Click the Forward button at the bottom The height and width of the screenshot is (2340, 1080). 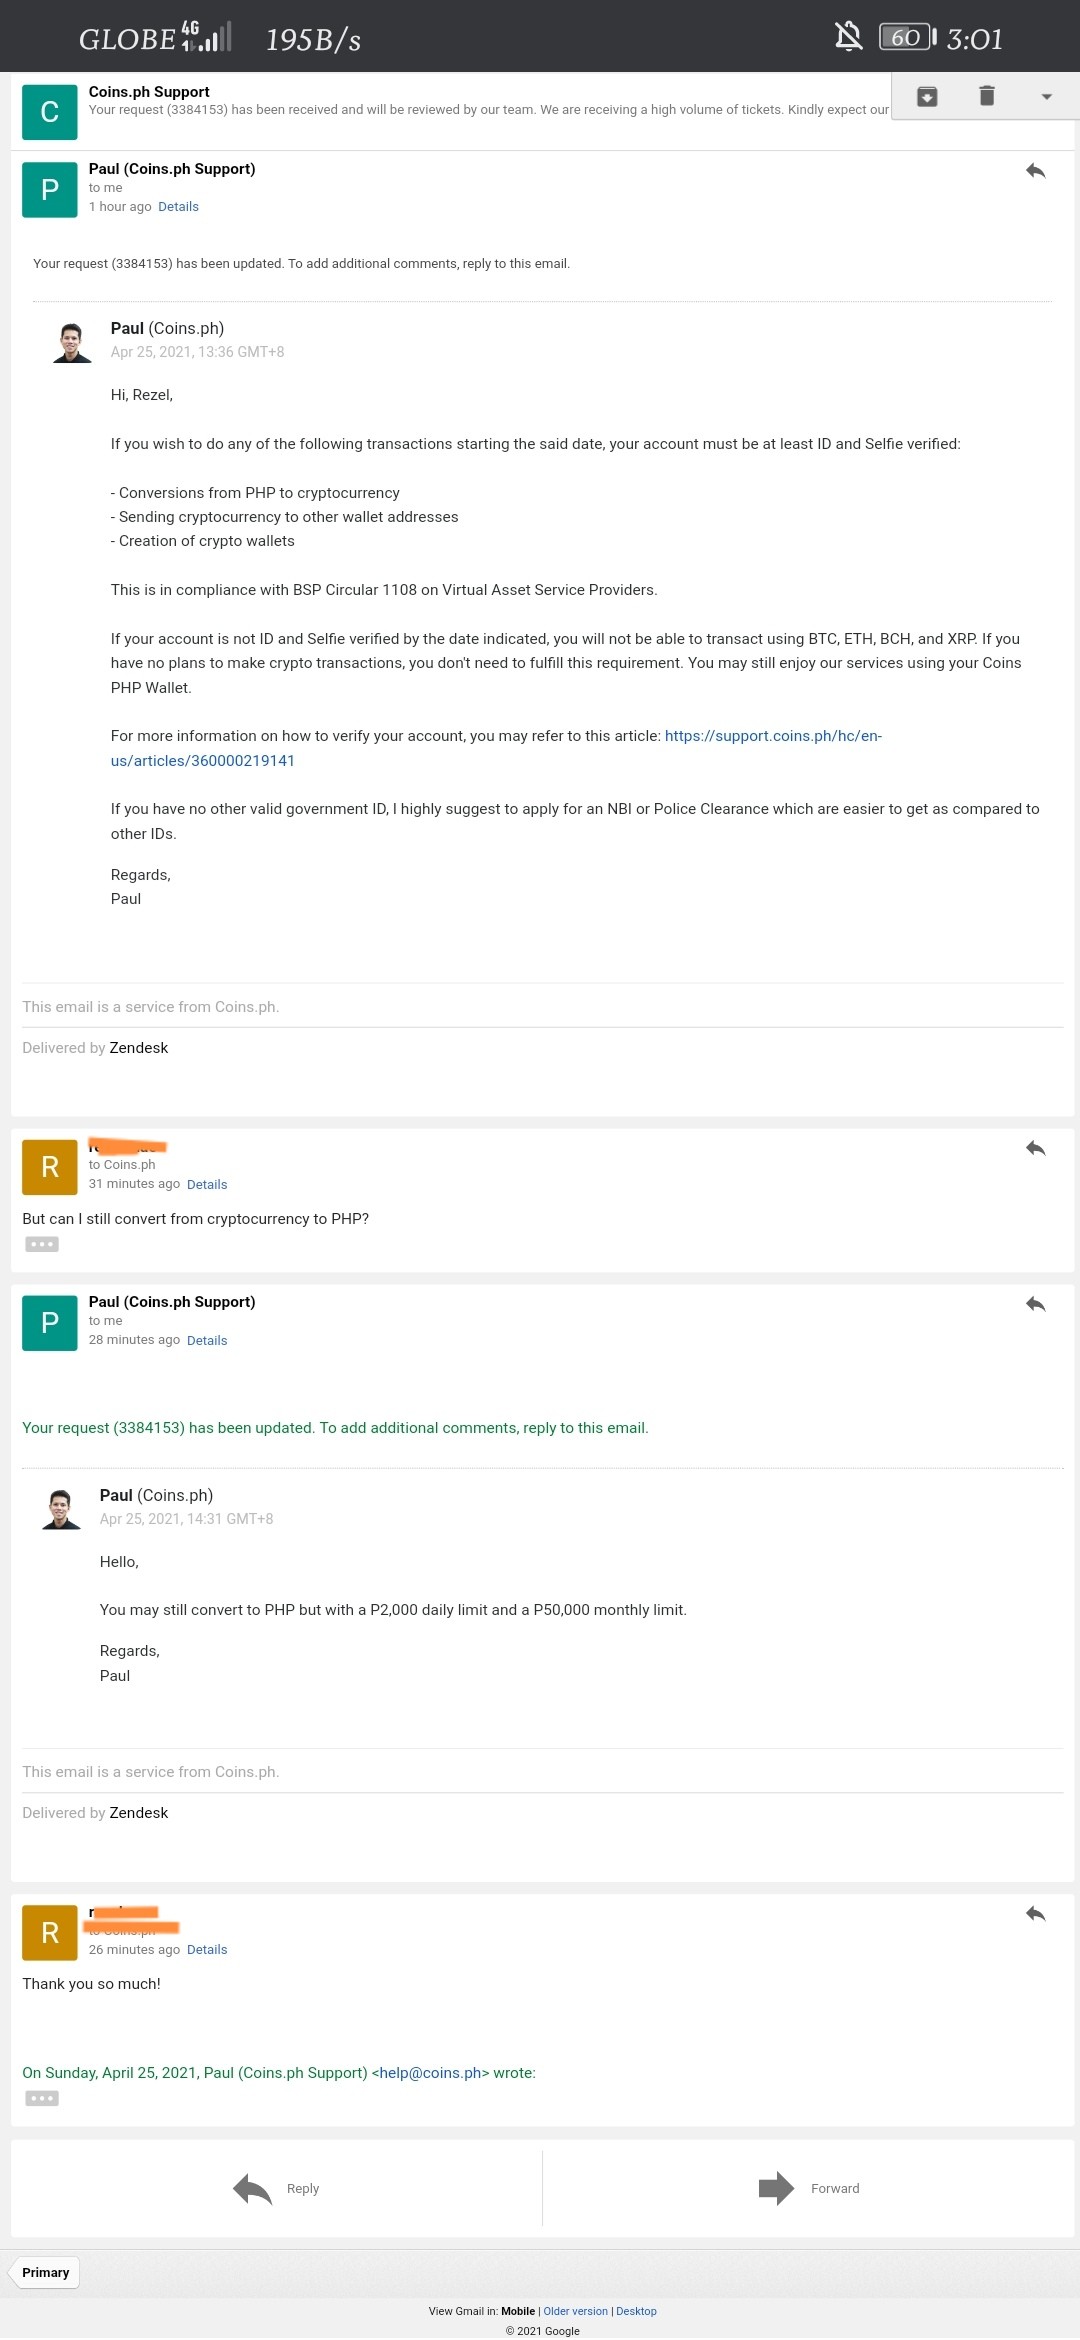tap(809, 2188)
